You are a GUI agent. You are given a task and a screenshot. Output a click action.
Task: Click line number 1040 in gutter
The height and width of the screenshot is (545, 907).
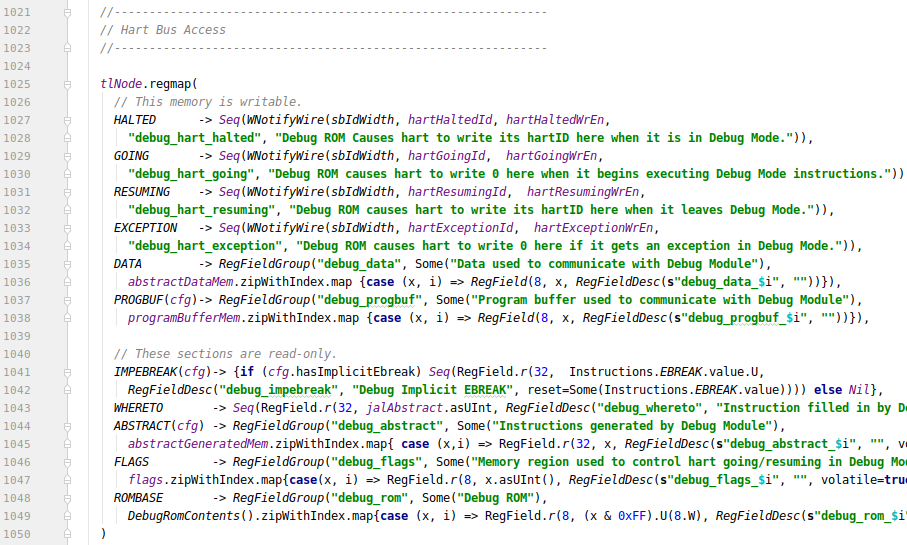point(17,354)
